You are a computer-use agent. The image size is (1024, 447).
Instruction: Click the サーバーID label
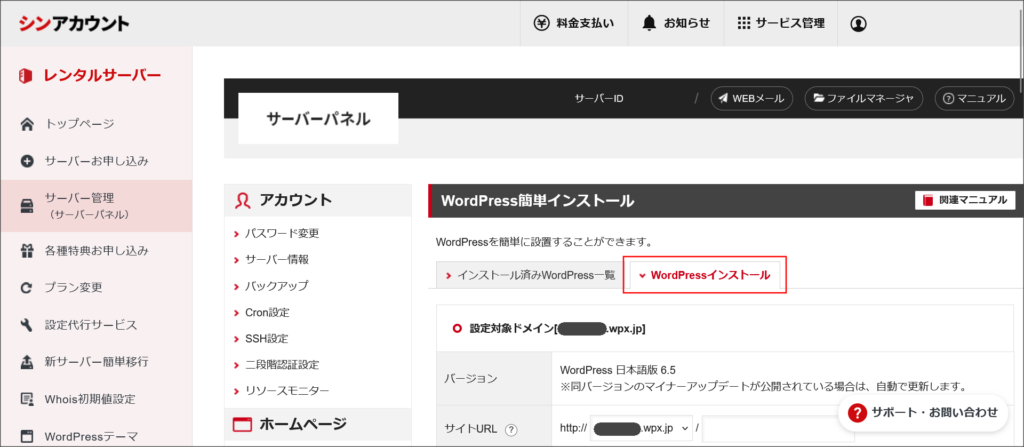(x=599, y=99)
